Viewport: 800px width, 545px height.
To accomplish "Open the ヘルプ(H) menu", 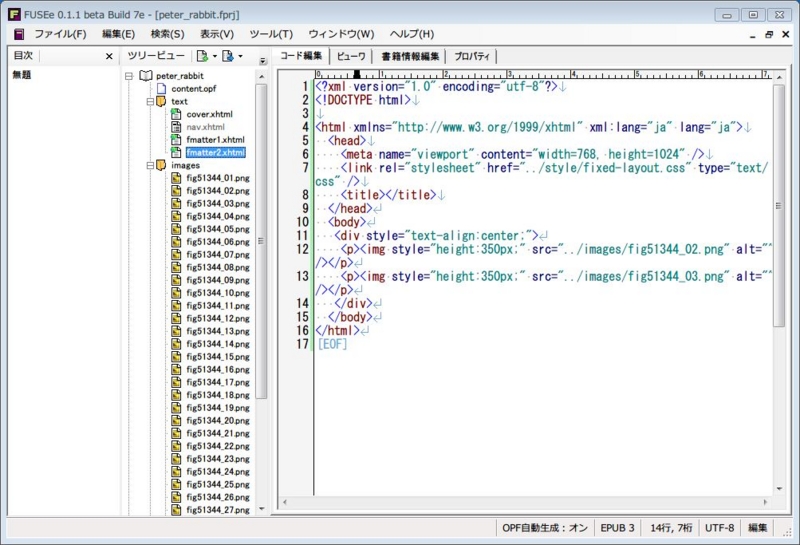I will click(x=412, y=34).
